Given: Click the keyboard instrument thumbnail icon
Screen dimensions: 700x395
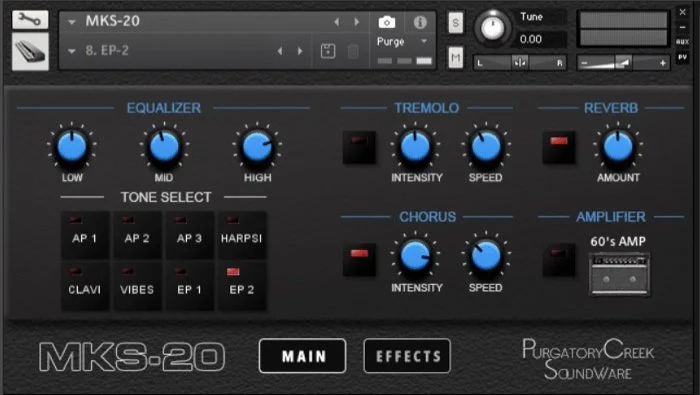Looking at the screenshot, I should click(x=30, y=52).
